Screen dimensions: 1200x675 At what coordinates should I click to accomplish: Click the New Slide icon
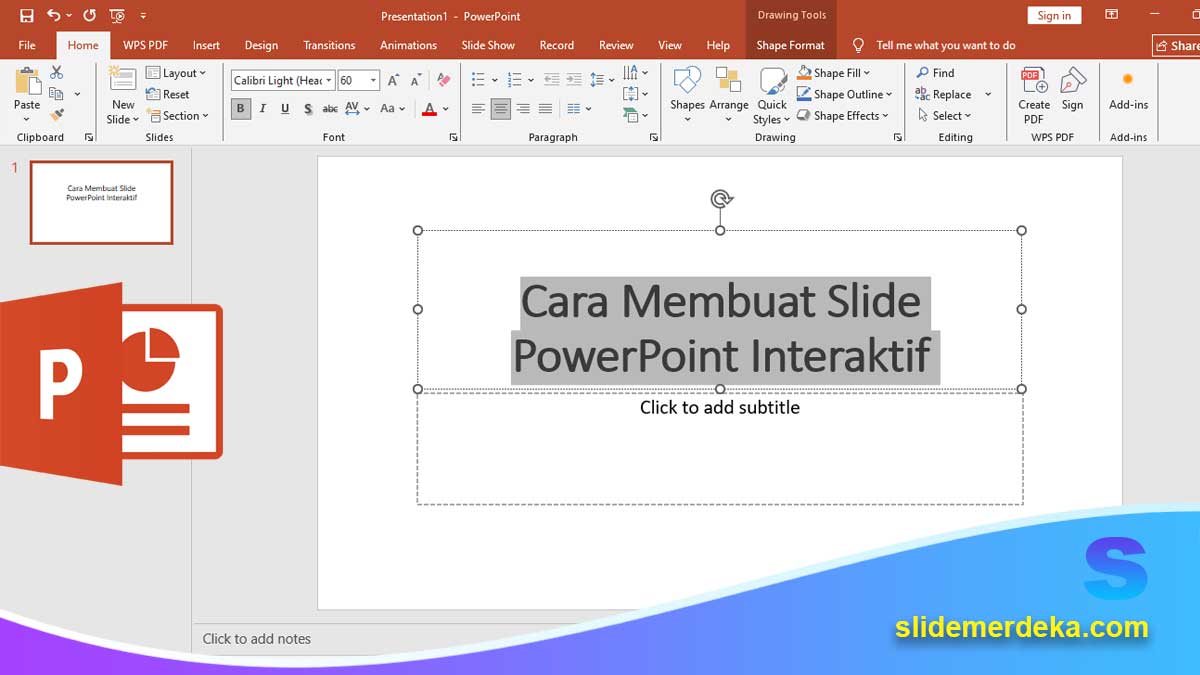123,80
